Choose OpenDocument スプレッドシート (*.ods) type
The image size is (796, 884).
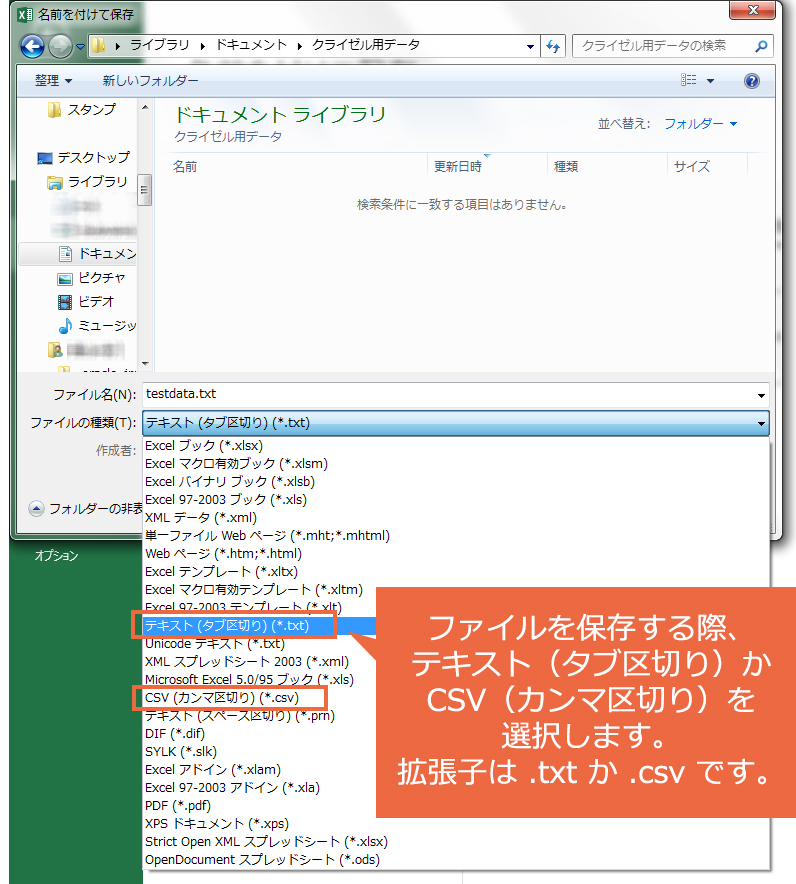456,860
